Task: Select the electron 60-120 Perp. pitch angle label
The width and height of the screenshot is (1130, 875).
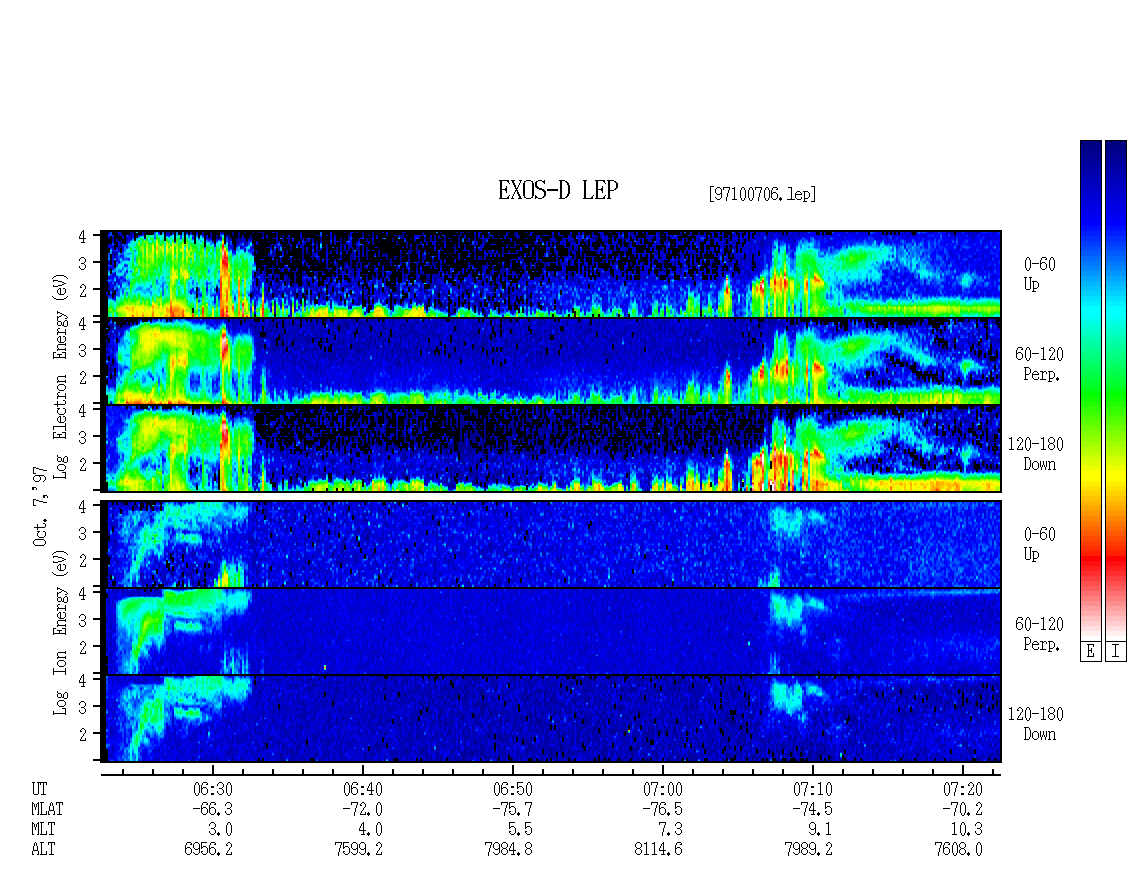Action: click(1039, 364)
